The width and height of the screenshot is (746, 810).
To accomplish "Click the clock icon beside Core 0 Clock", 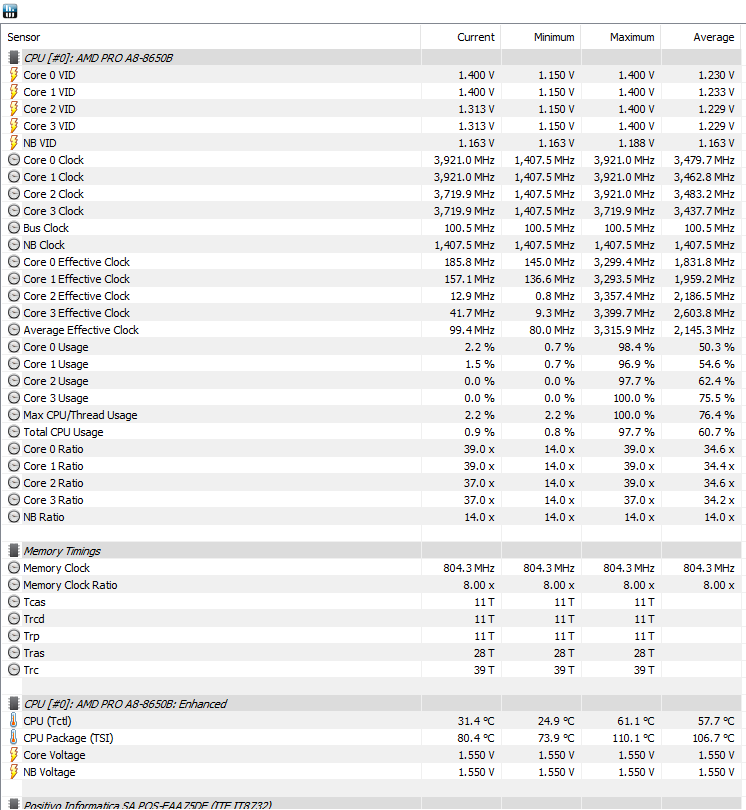I will pyautogui.click(x=14, y=160).
